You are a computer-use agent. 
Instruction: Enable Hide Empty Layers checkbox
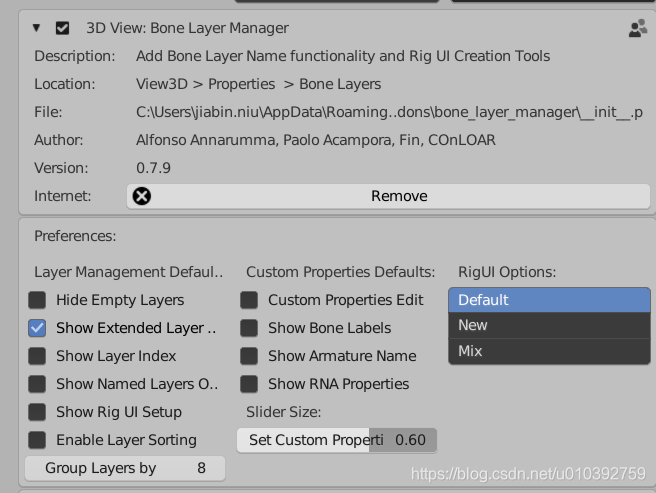click(x=37, y=300)
